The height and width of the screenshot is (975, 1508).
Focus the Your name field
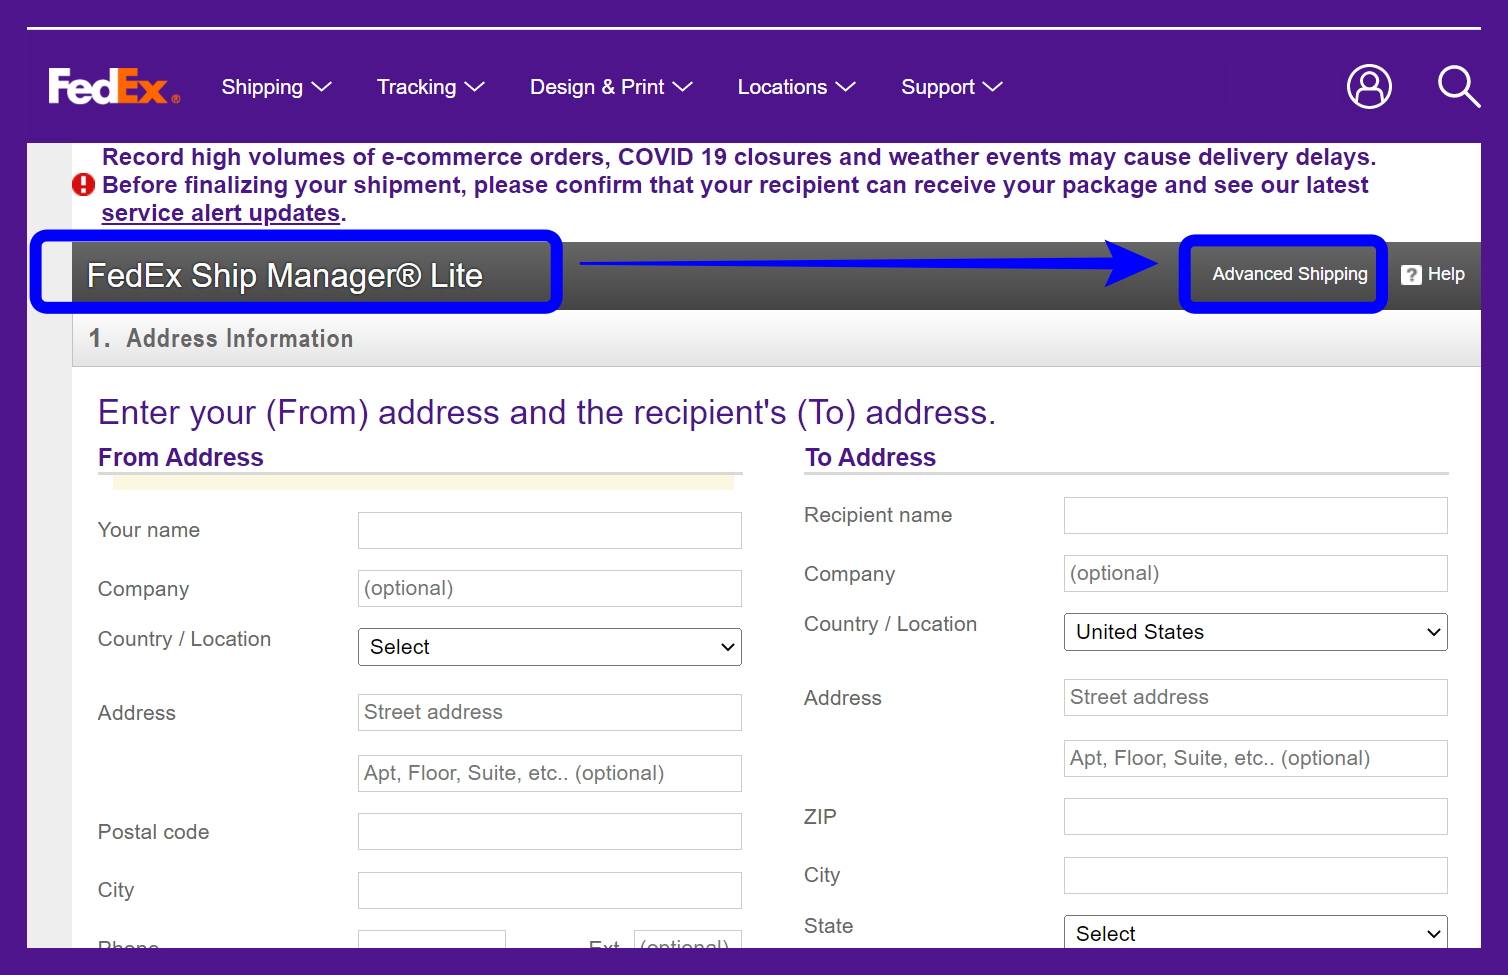tap(550, 530)
